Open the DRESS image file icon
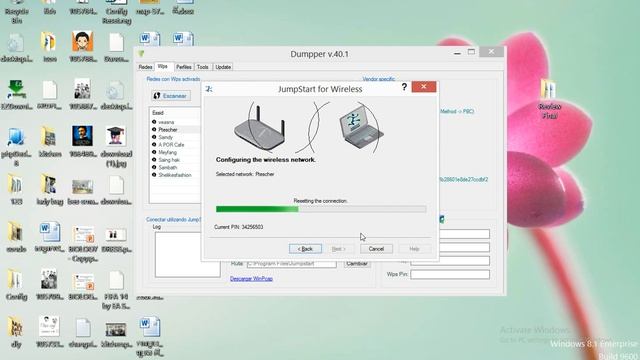Image resolution: width=640 pixels, height=360 pixels. coord(116,240)
